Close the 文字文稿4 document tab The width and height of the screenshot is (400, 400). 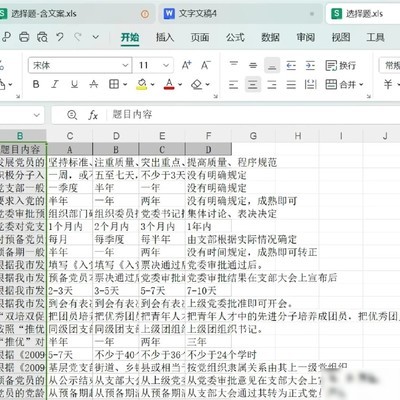coord(312,14)
